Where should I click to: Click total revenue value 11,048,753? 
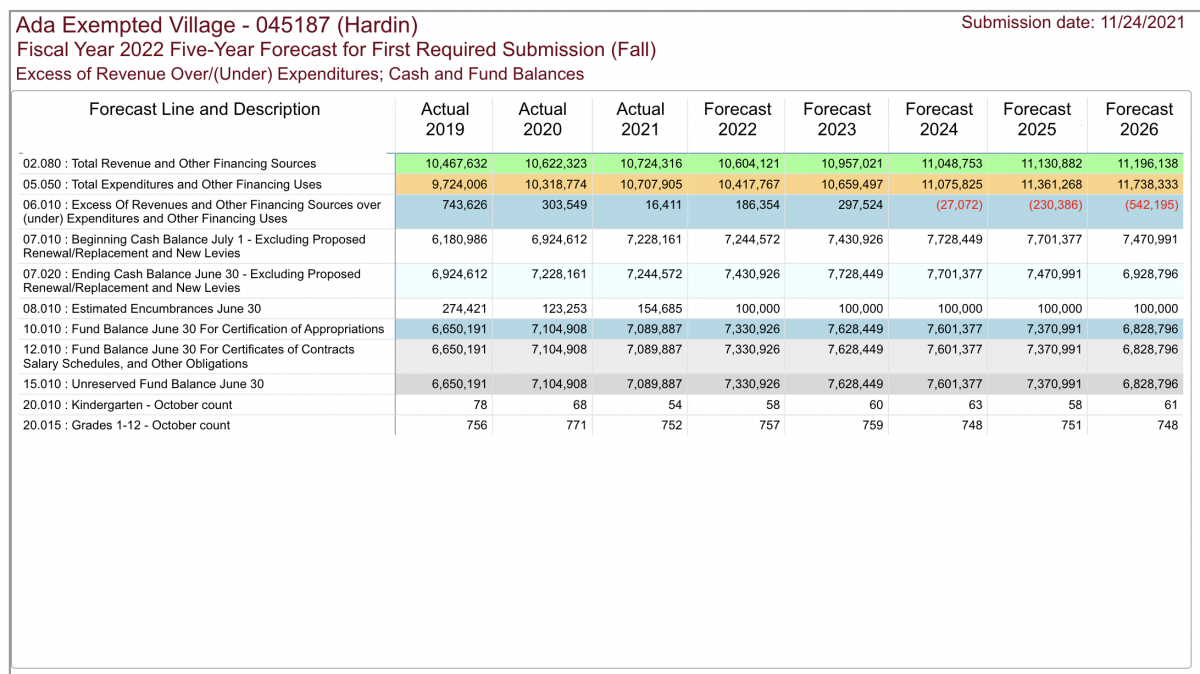pos(953,163)
